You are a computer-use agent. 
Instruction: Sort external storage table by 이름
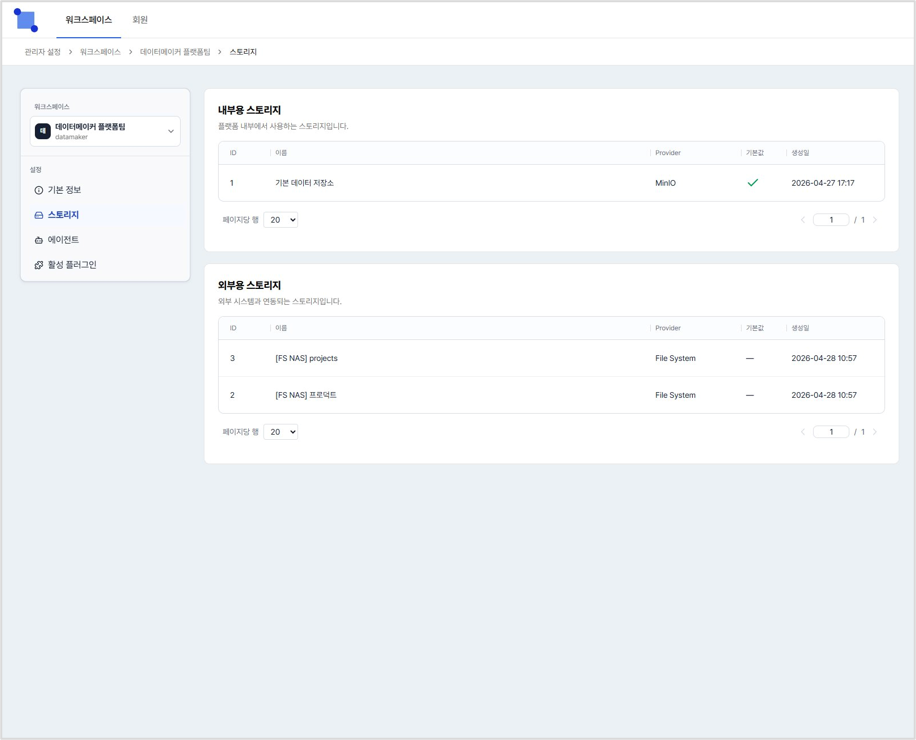pos(281,328)
